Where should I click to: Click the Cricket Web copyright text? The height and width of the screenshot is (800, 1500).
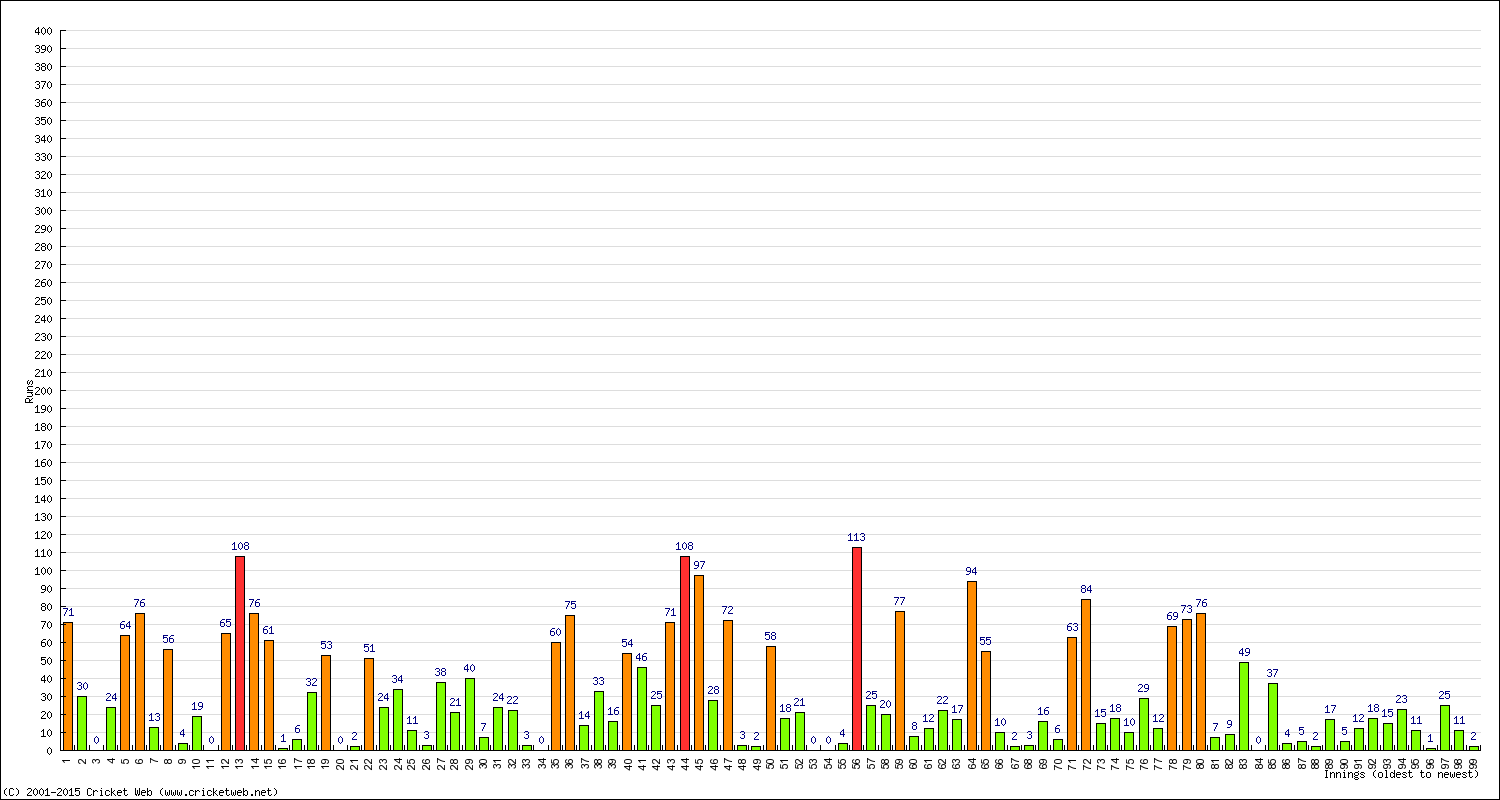click(141, 792)
